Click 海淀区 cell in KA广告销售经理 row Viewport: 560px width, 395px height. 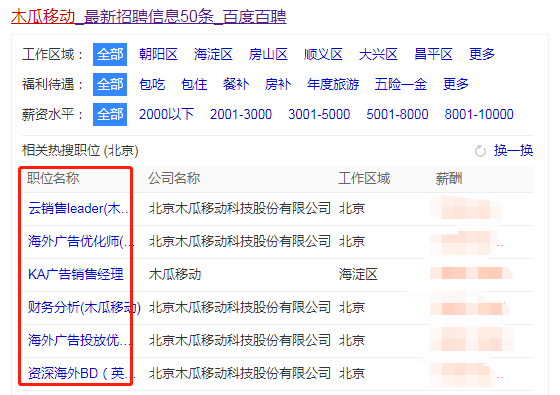358,274
